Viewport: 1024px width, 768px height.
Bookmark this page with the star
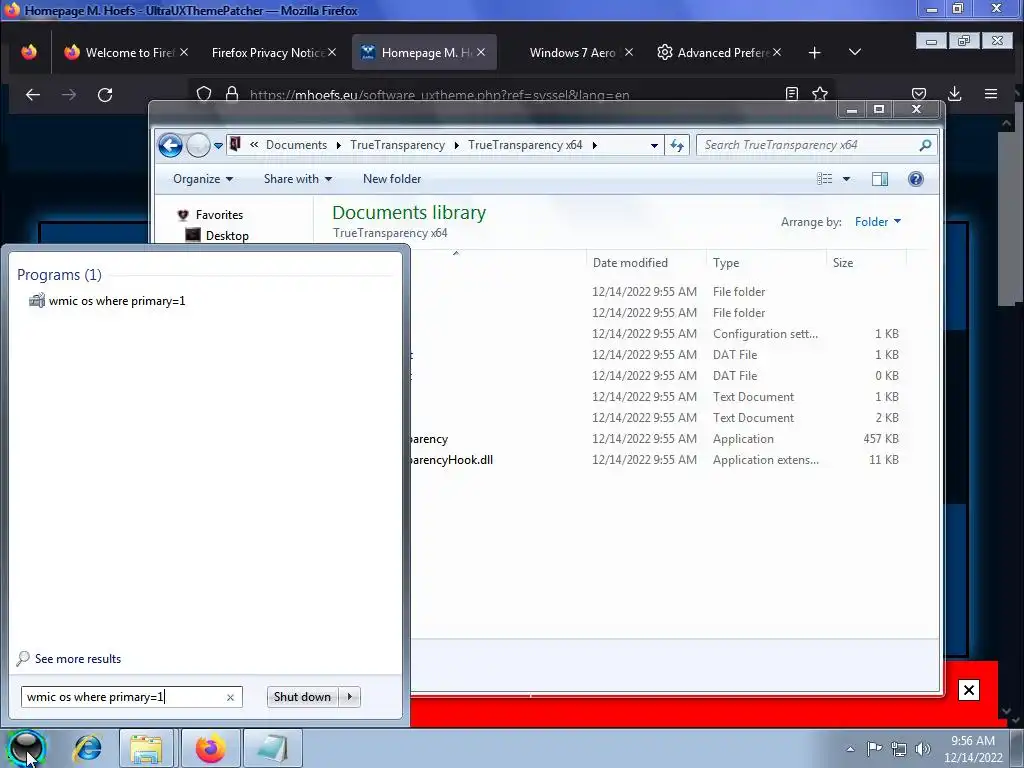click(820, 94)
